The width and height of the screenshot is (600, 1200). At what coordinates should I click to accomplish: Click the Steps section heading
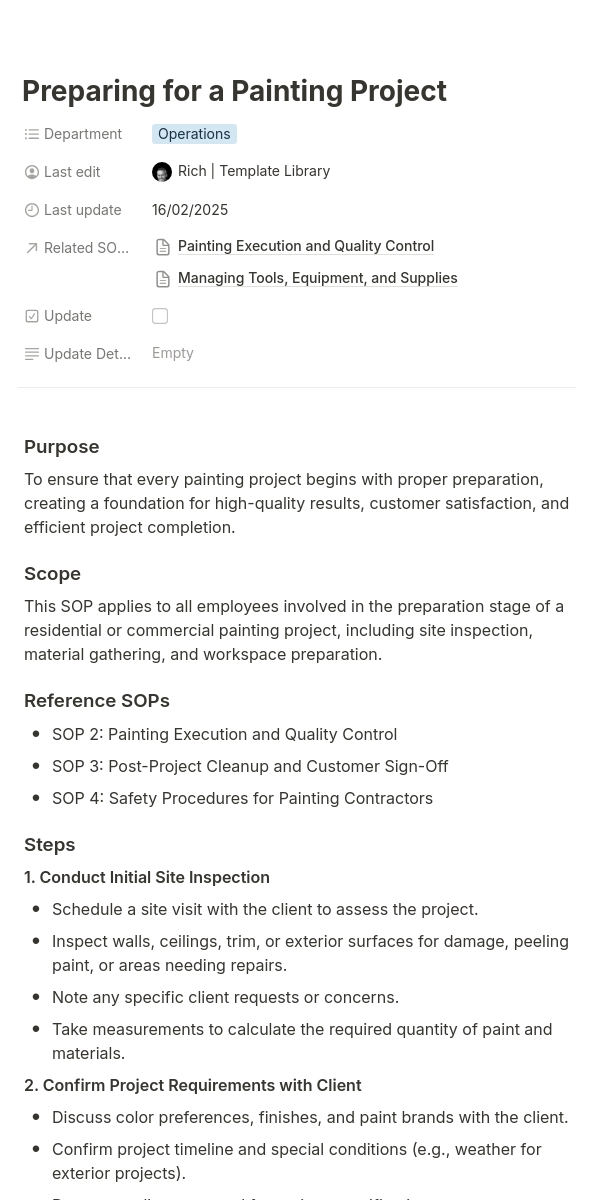click(x=50, y=845)
